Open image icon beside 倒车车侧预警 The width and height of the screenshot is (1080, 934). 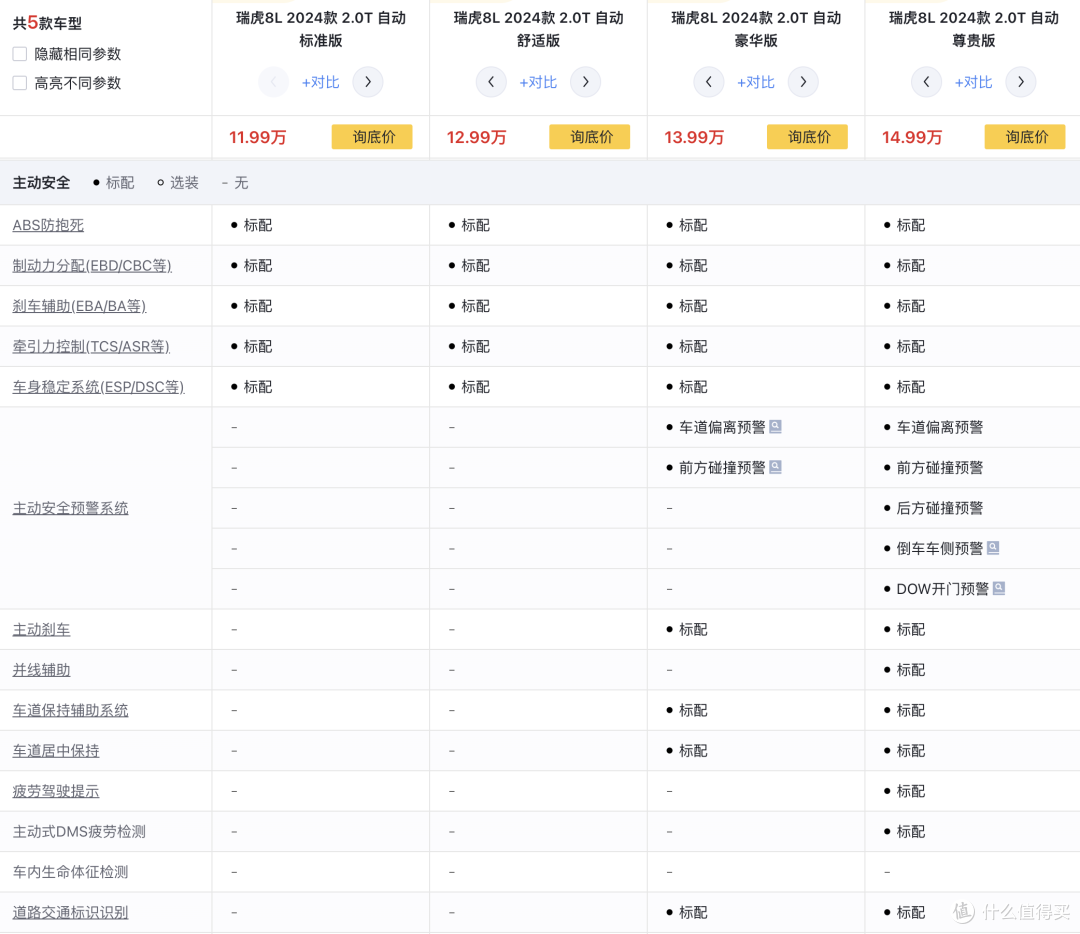pos(993,548)
